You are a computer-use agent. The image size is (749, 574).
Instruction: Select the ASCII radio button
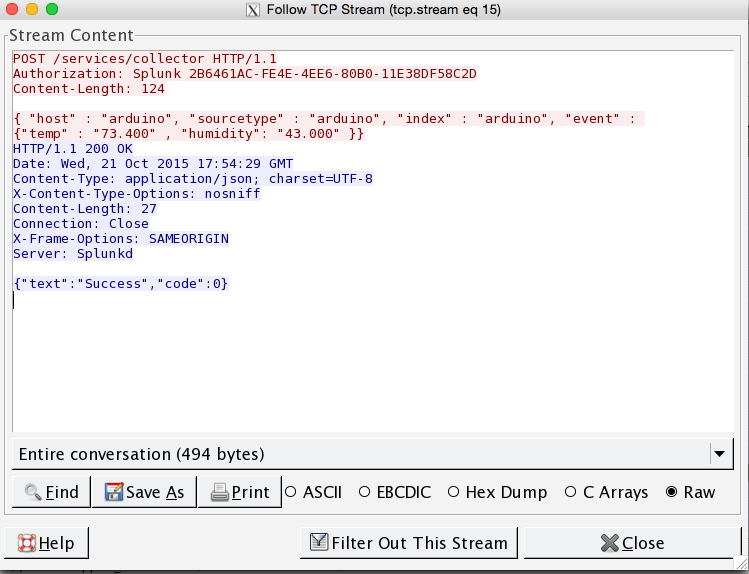[x=290, y=492]
